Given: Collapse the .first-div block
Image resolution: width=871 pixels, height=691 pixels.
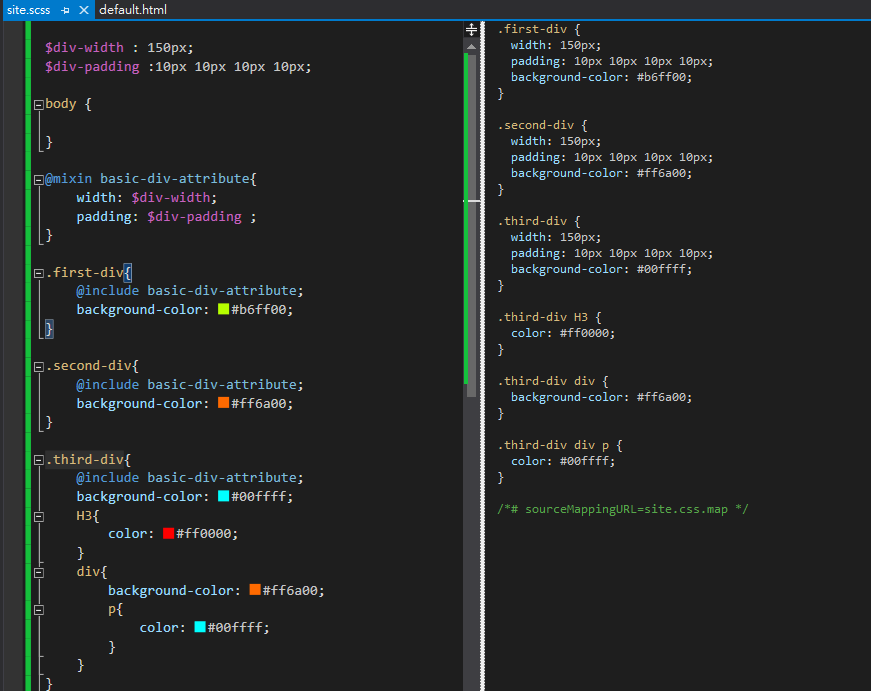Looking at the screenshot, I should [39, 273].
